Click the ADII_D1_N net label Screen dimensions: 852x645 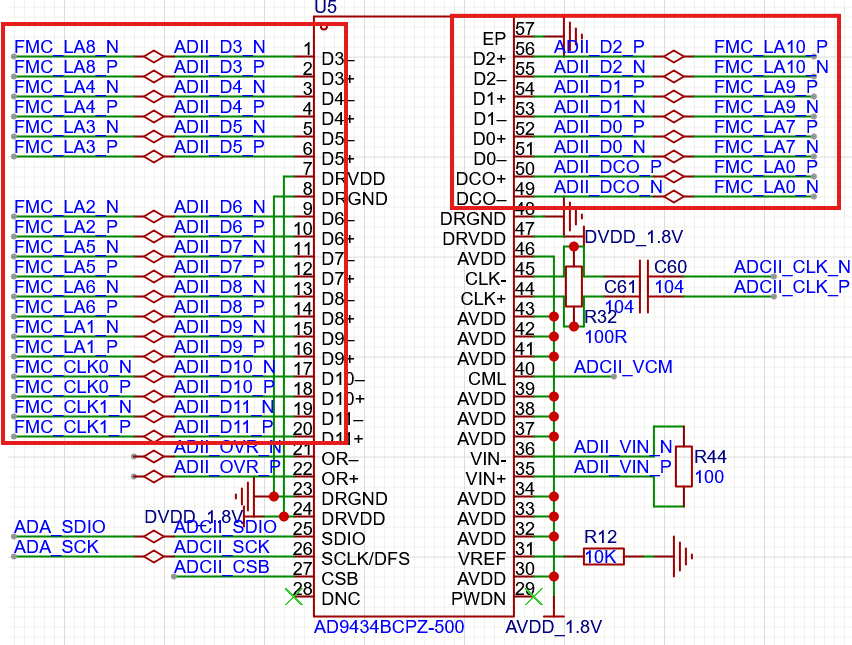click(x=599, y=107)
